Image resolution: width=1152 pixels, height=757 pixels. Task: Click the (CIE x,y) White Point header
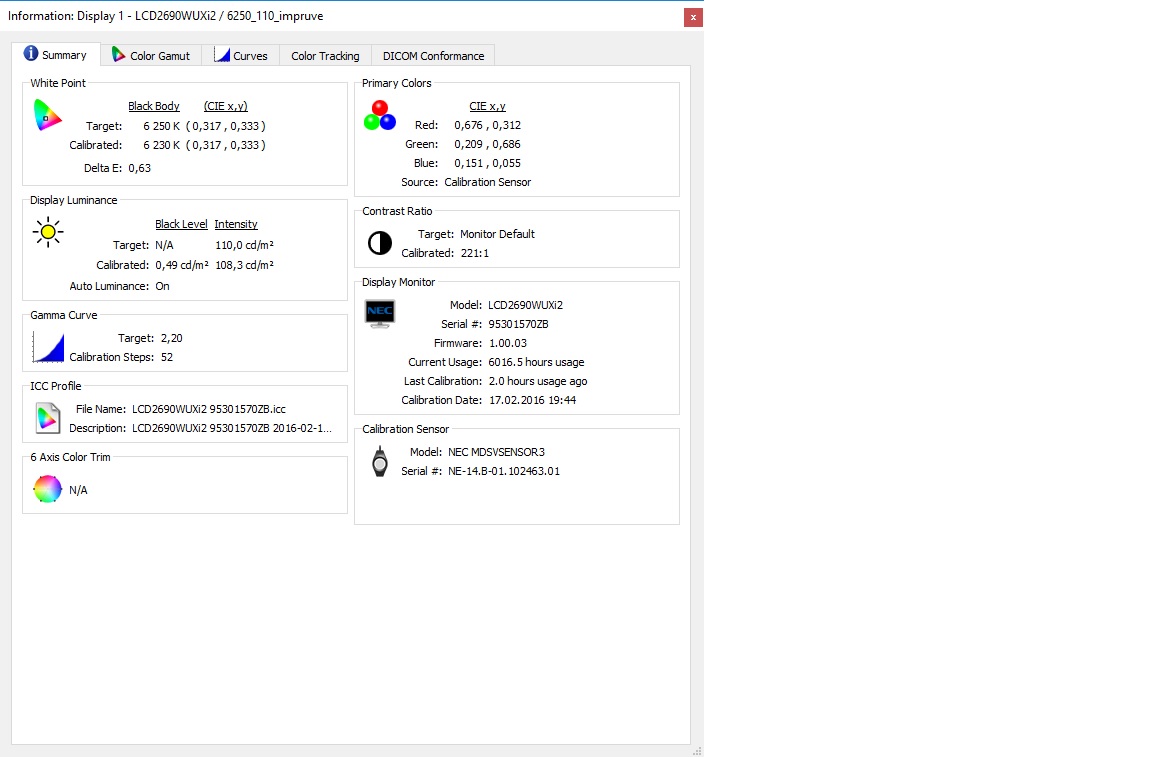[226, 106]
